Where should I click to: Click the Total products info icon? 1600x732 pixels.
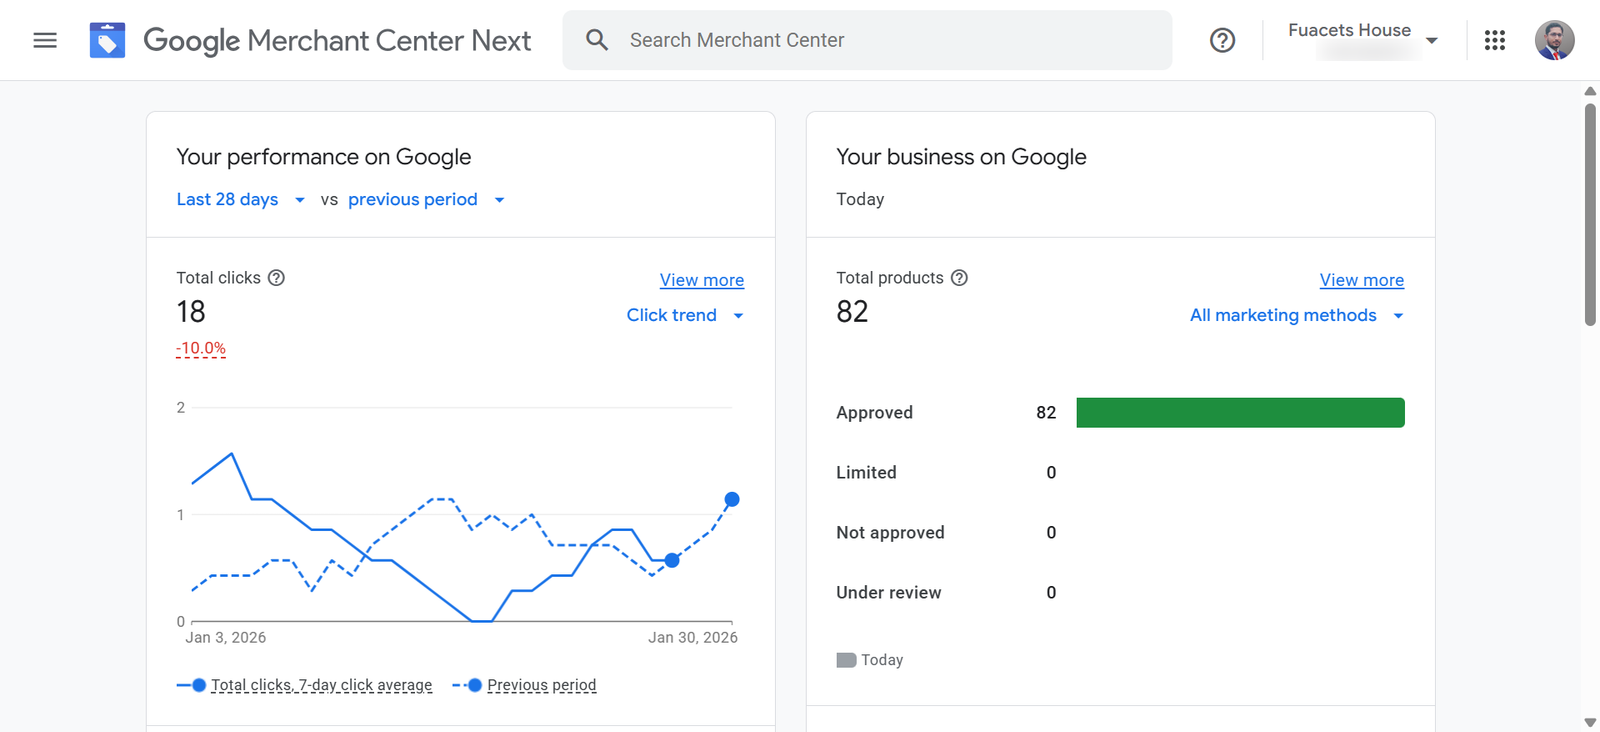click(959, 278)
